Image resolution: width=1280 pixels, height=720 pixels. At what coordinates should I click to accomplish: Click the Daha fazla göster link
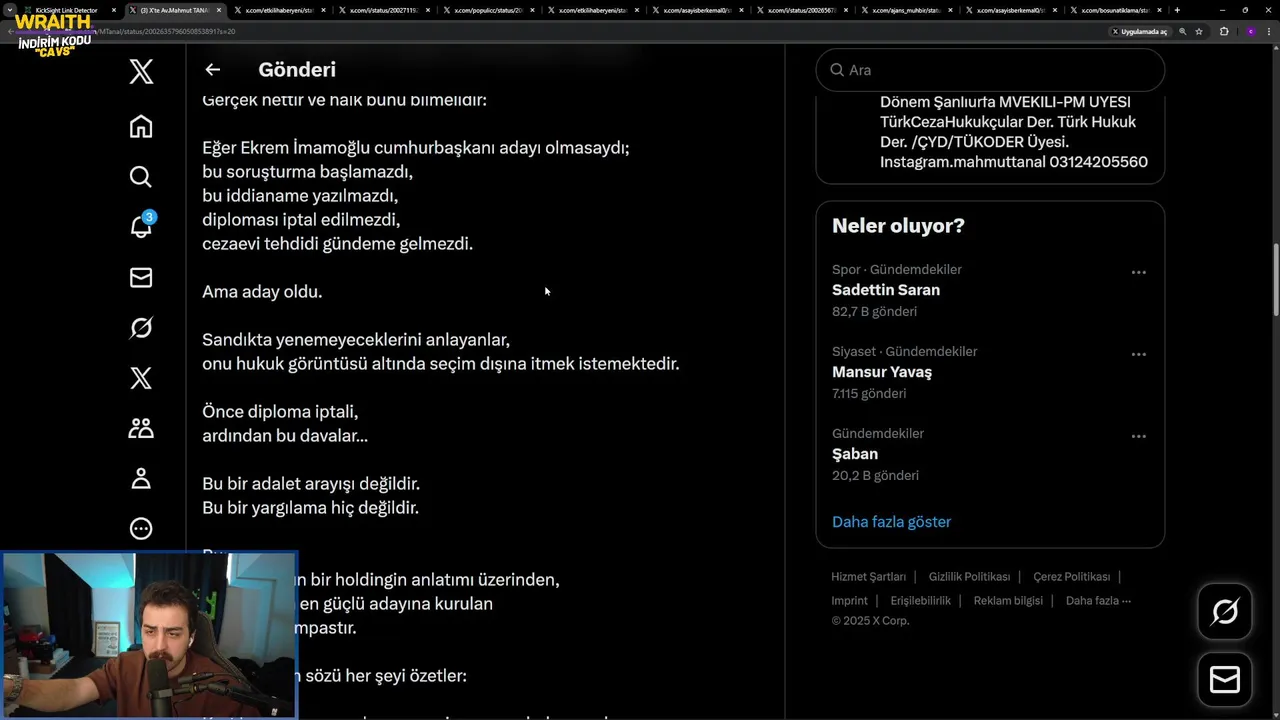pyautogui.click(x=891, y=522)
